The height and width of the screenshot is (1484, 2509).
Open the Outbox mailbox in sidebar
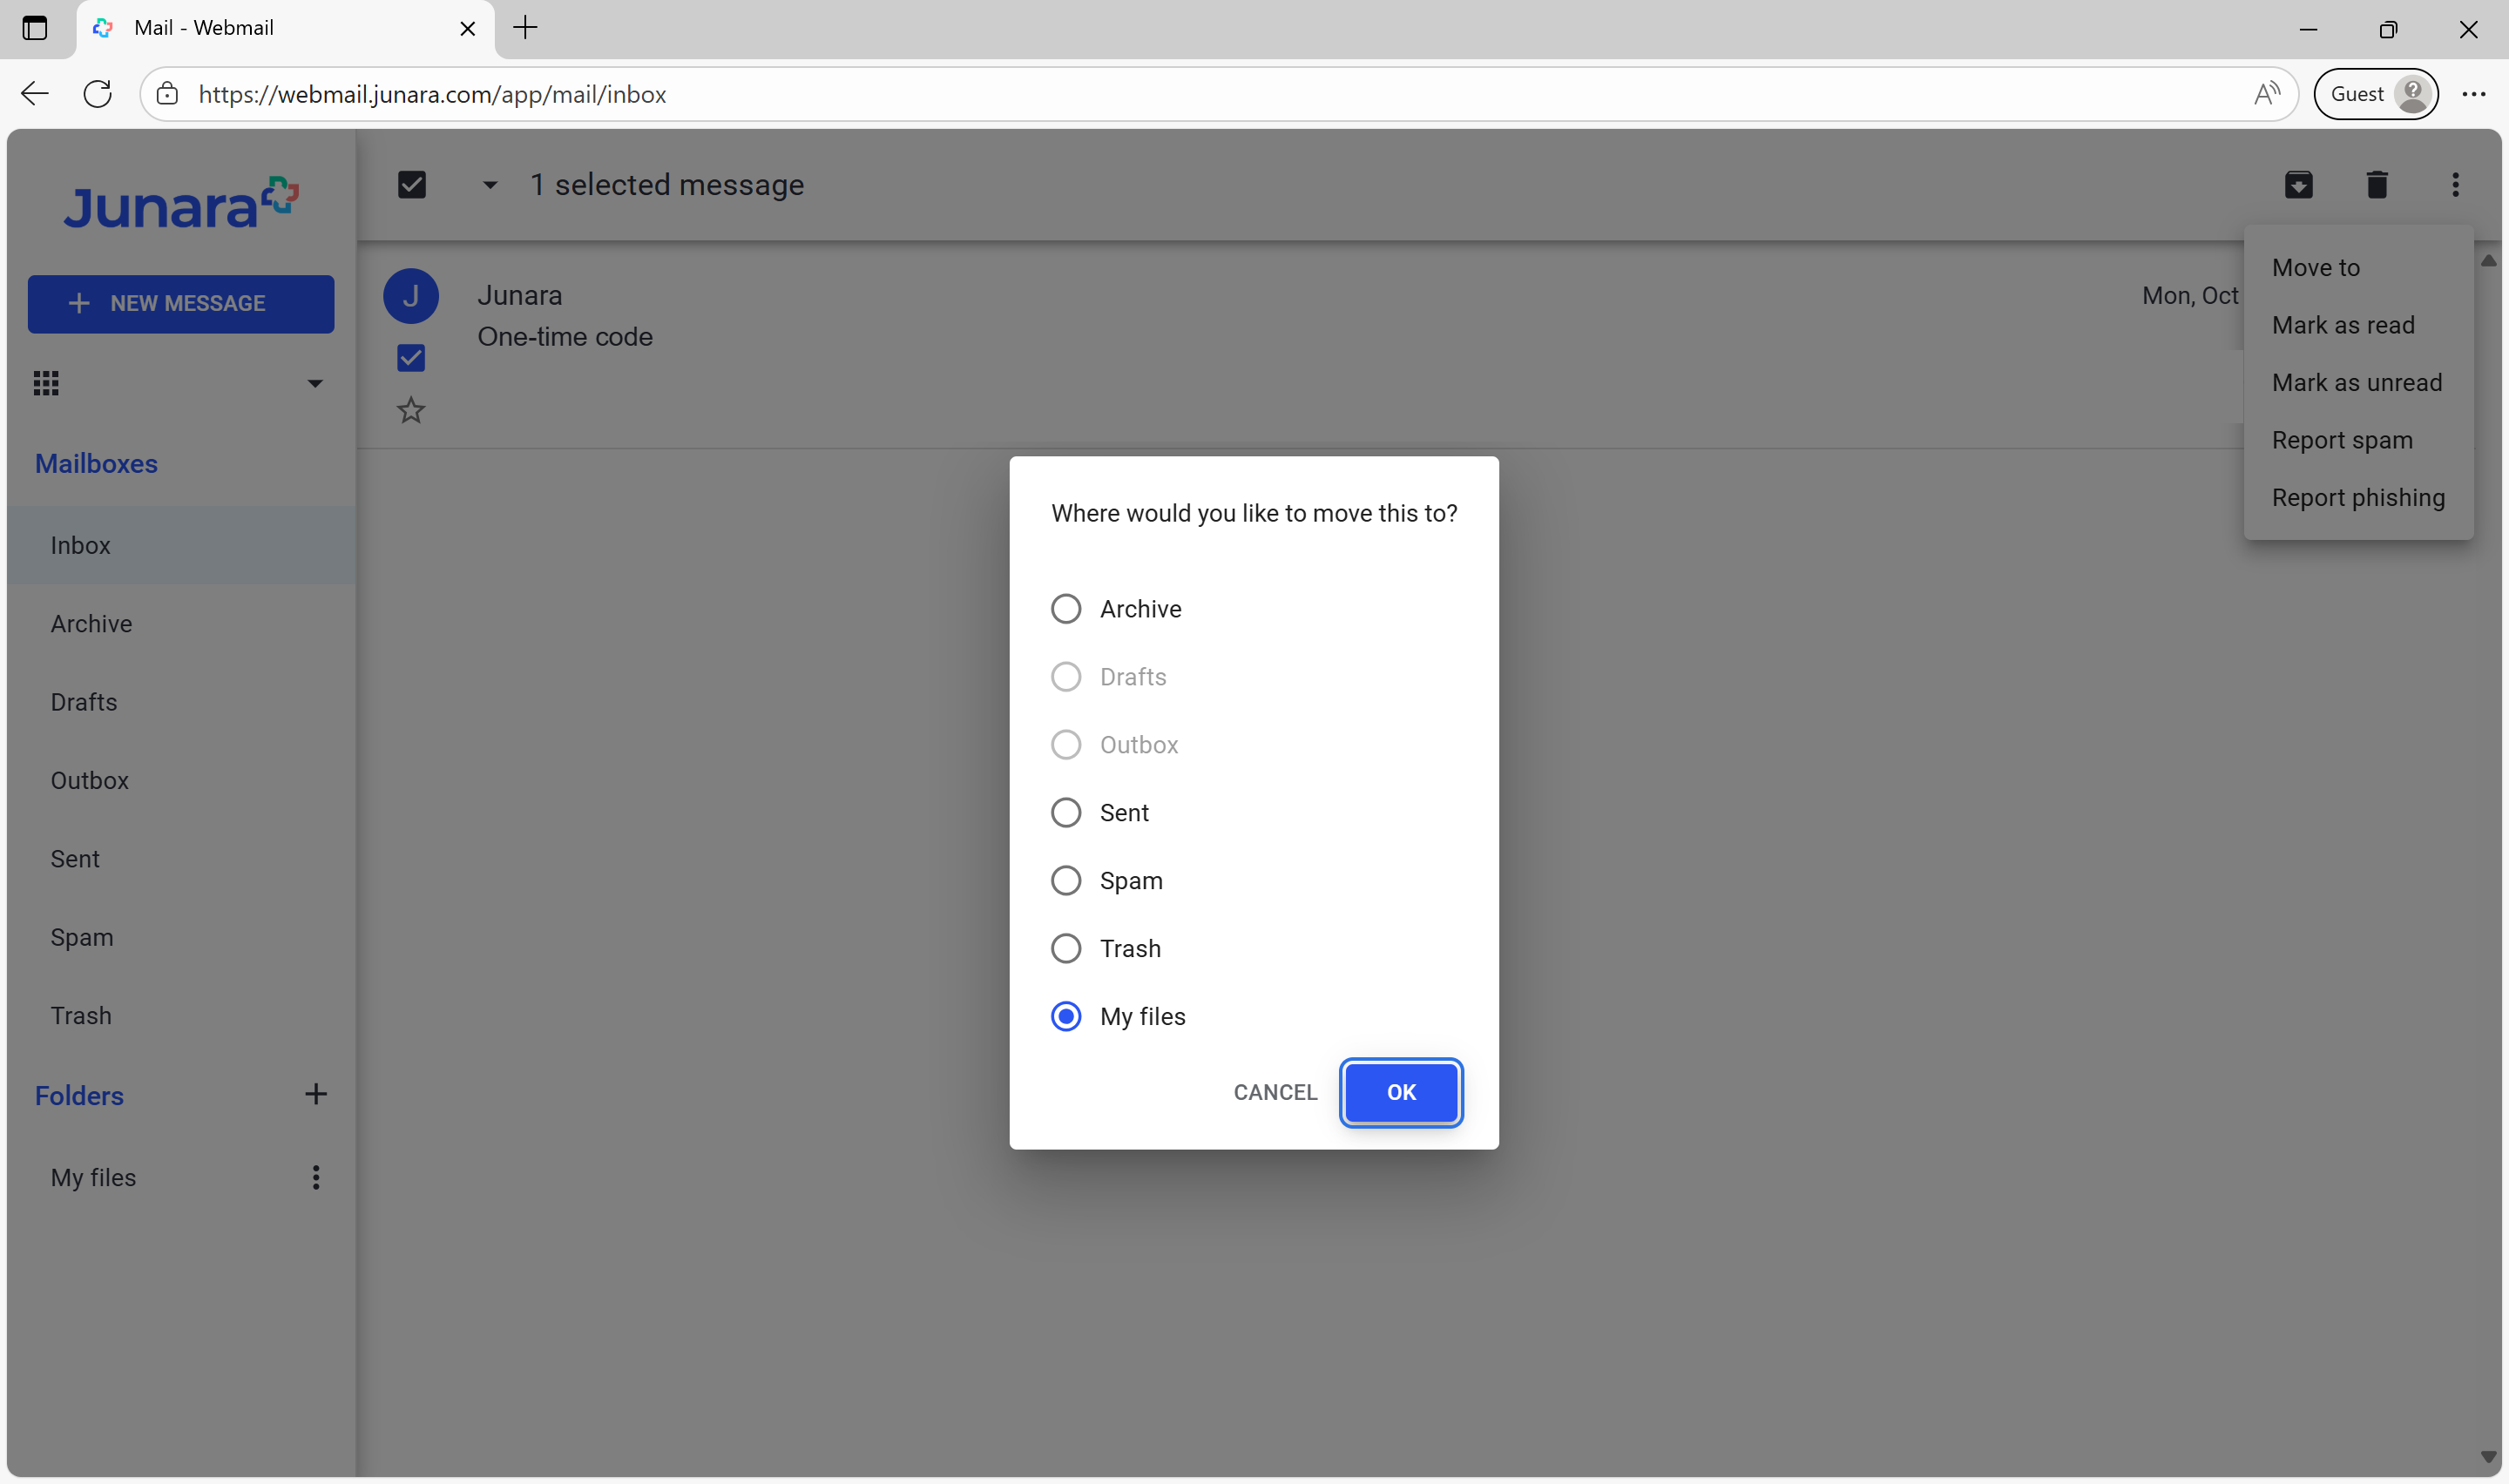pos(181,780)
